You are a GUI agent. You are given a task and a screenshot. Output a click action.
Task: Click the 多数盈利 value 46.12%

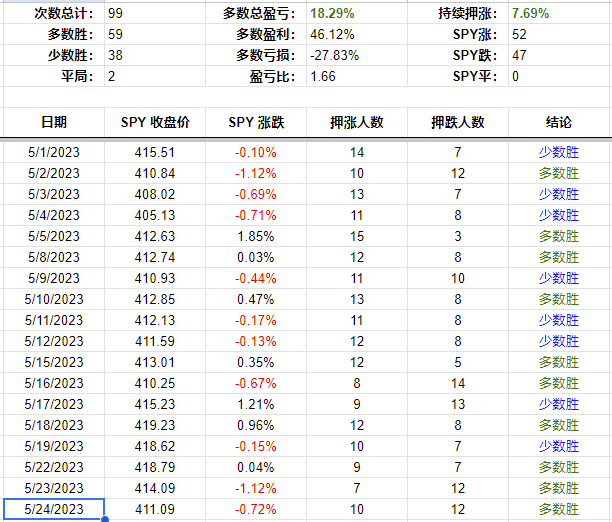click(357, 34)
